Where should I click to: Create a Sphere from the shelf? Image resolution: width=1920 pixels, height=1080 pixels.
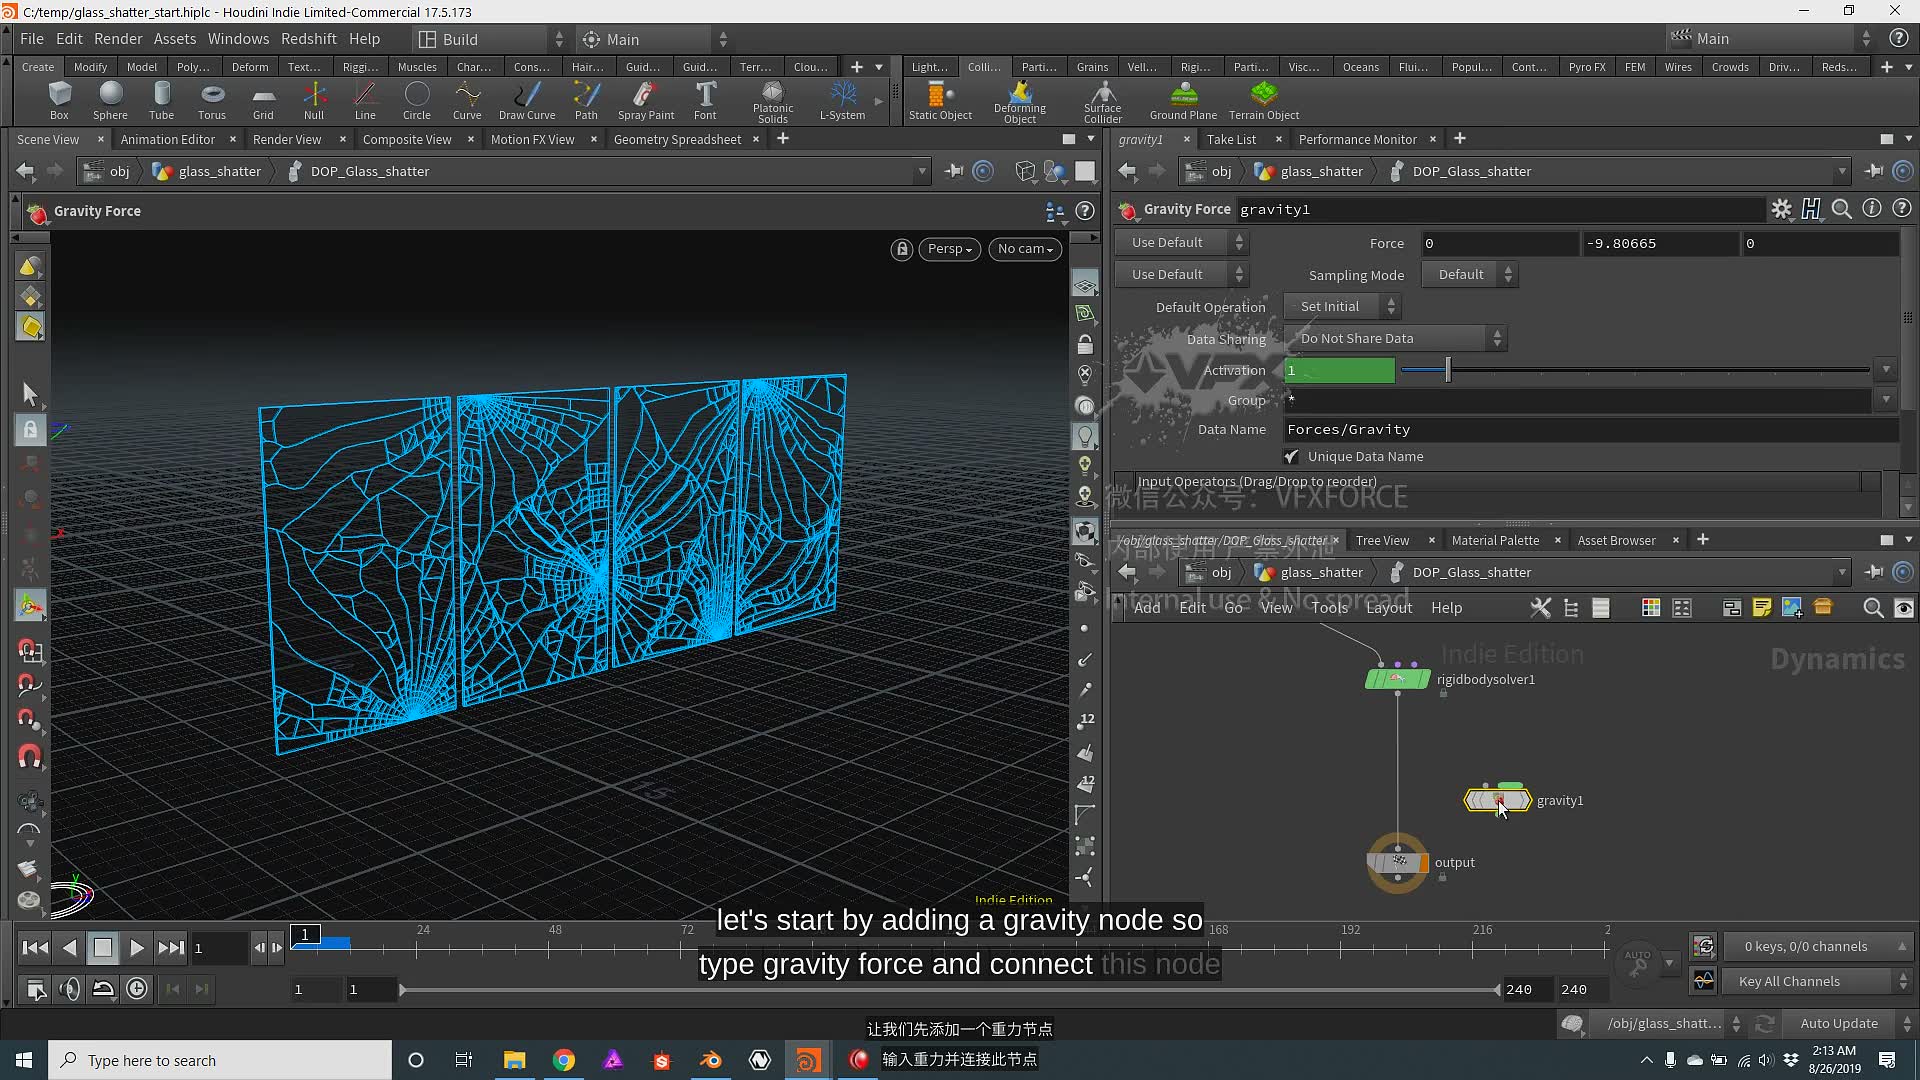[110, 101]
